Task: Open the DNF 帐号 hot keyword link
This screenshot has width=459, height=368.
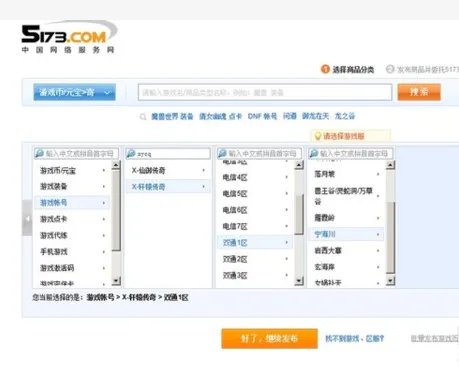Action: [x=262, y=116]
